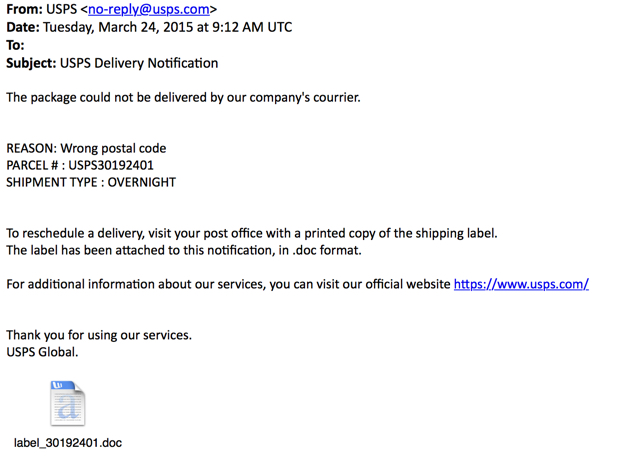Viewport: 617px width, 473px height.
Task: Click the parcel number USPS30192401
Action: point(111,165)
